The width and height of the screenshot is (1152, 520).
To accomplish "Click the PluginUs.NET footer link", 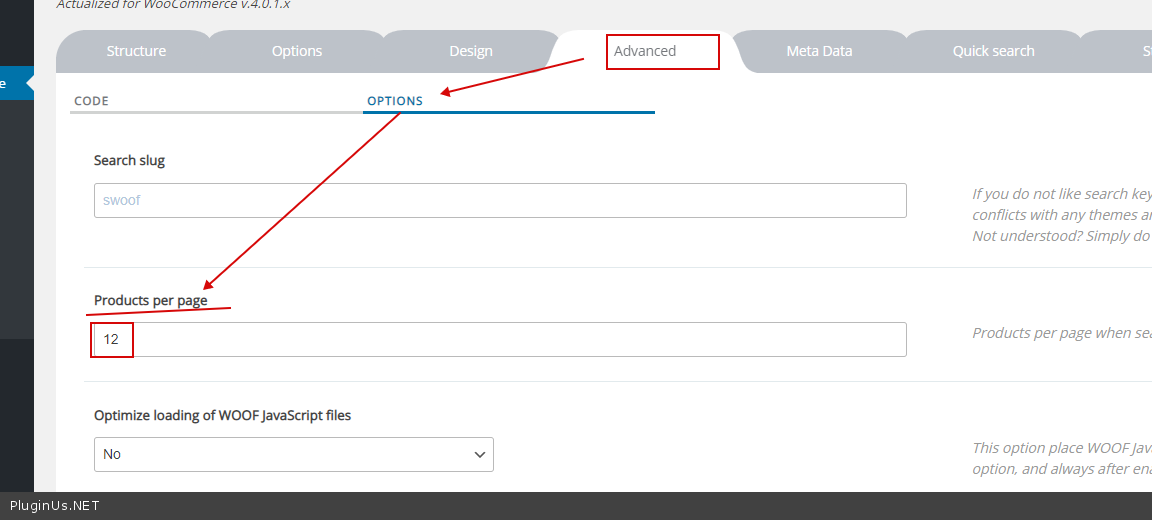I will [55, 506].
